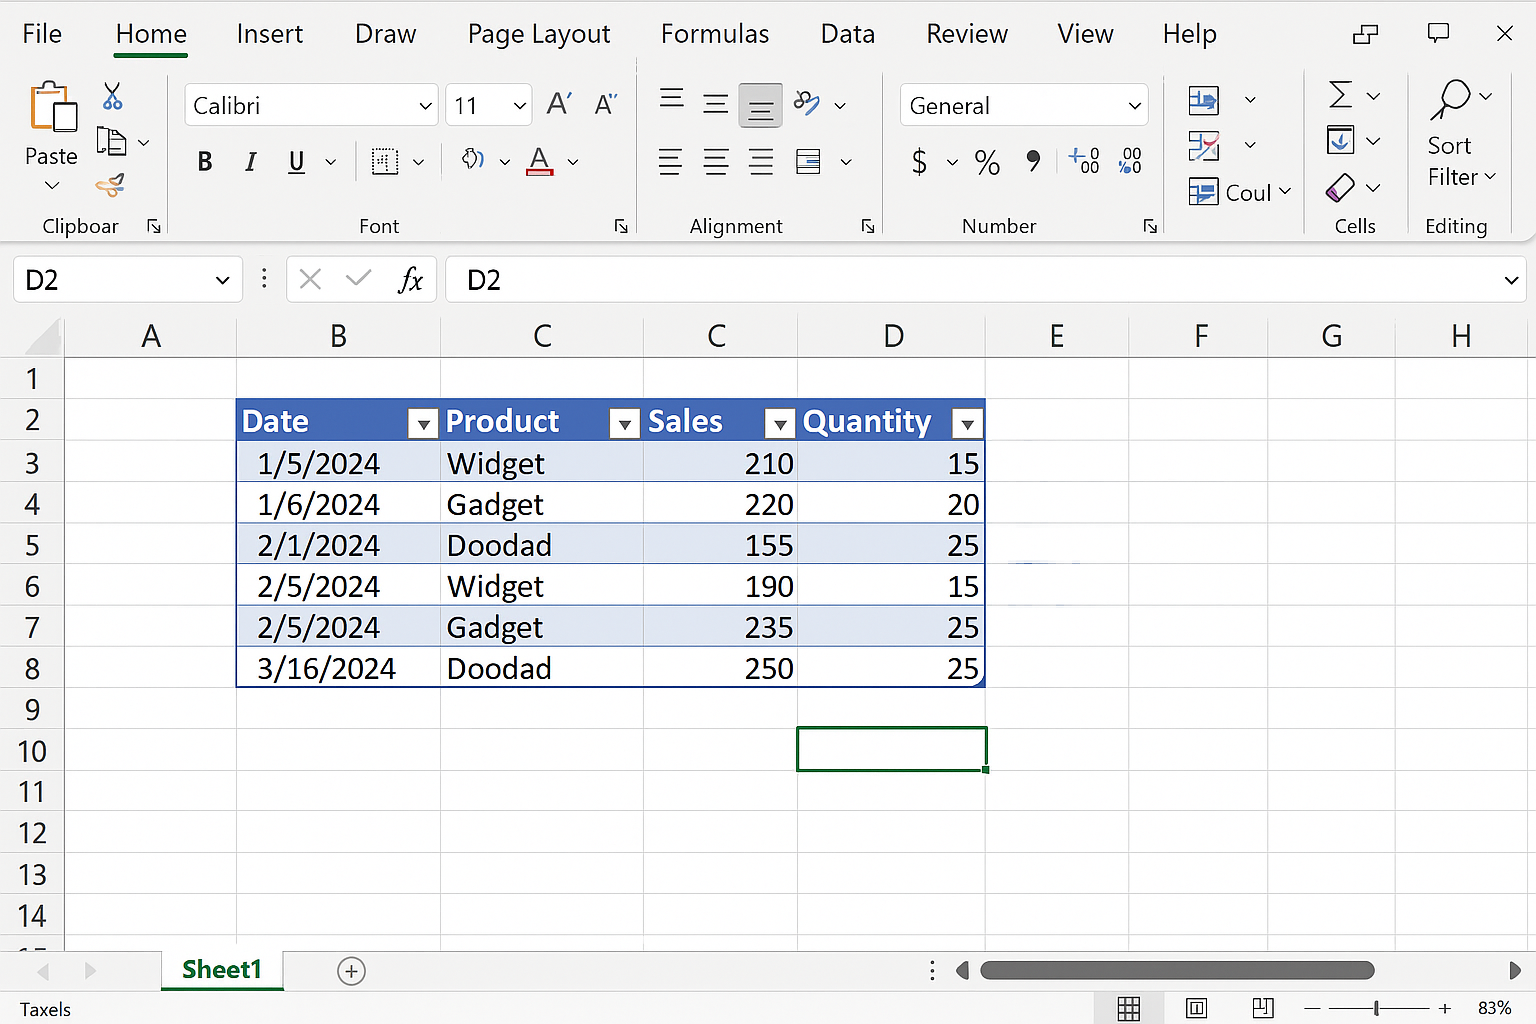Screen dimensions: 1536x1024
Task: Add a new sheet with plus button
Action: (x=351, y=971)
